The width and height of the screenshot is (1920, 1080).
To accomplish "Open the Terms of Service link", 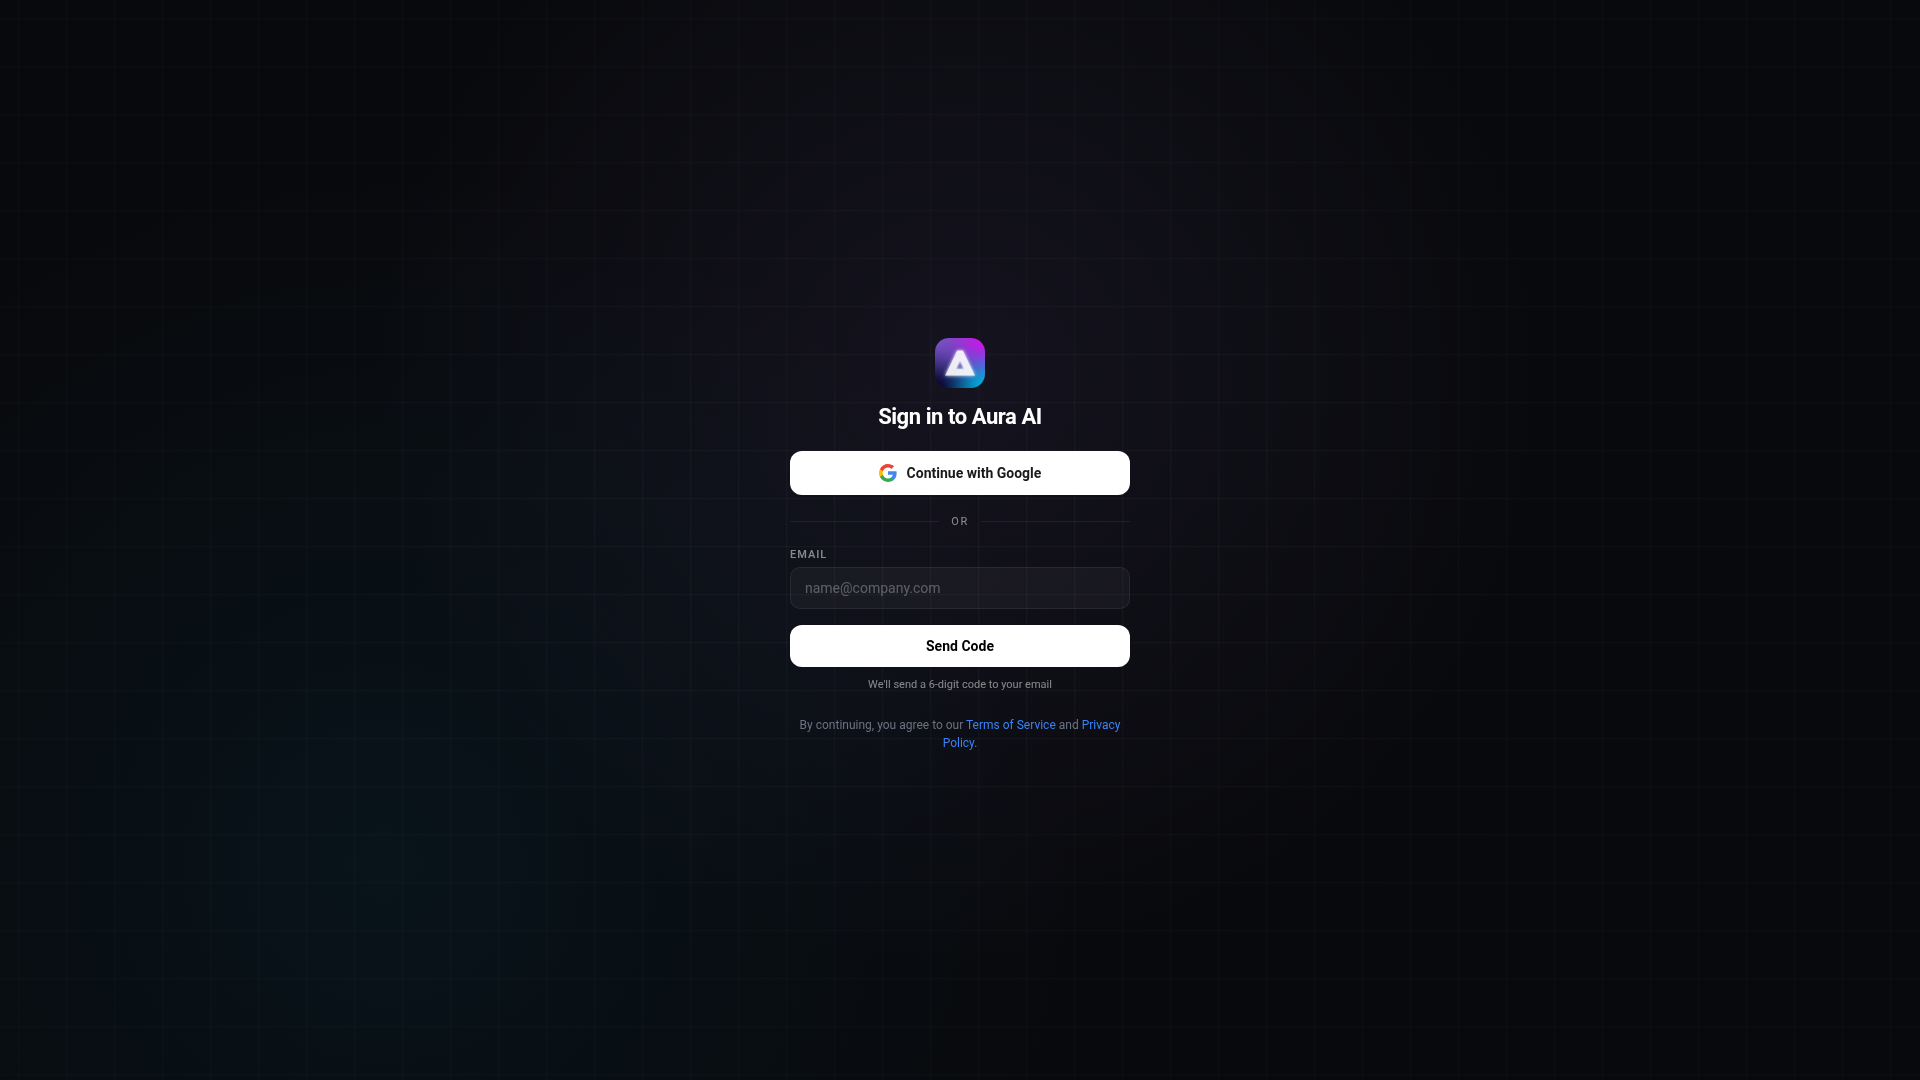I will pos(1010,725).
